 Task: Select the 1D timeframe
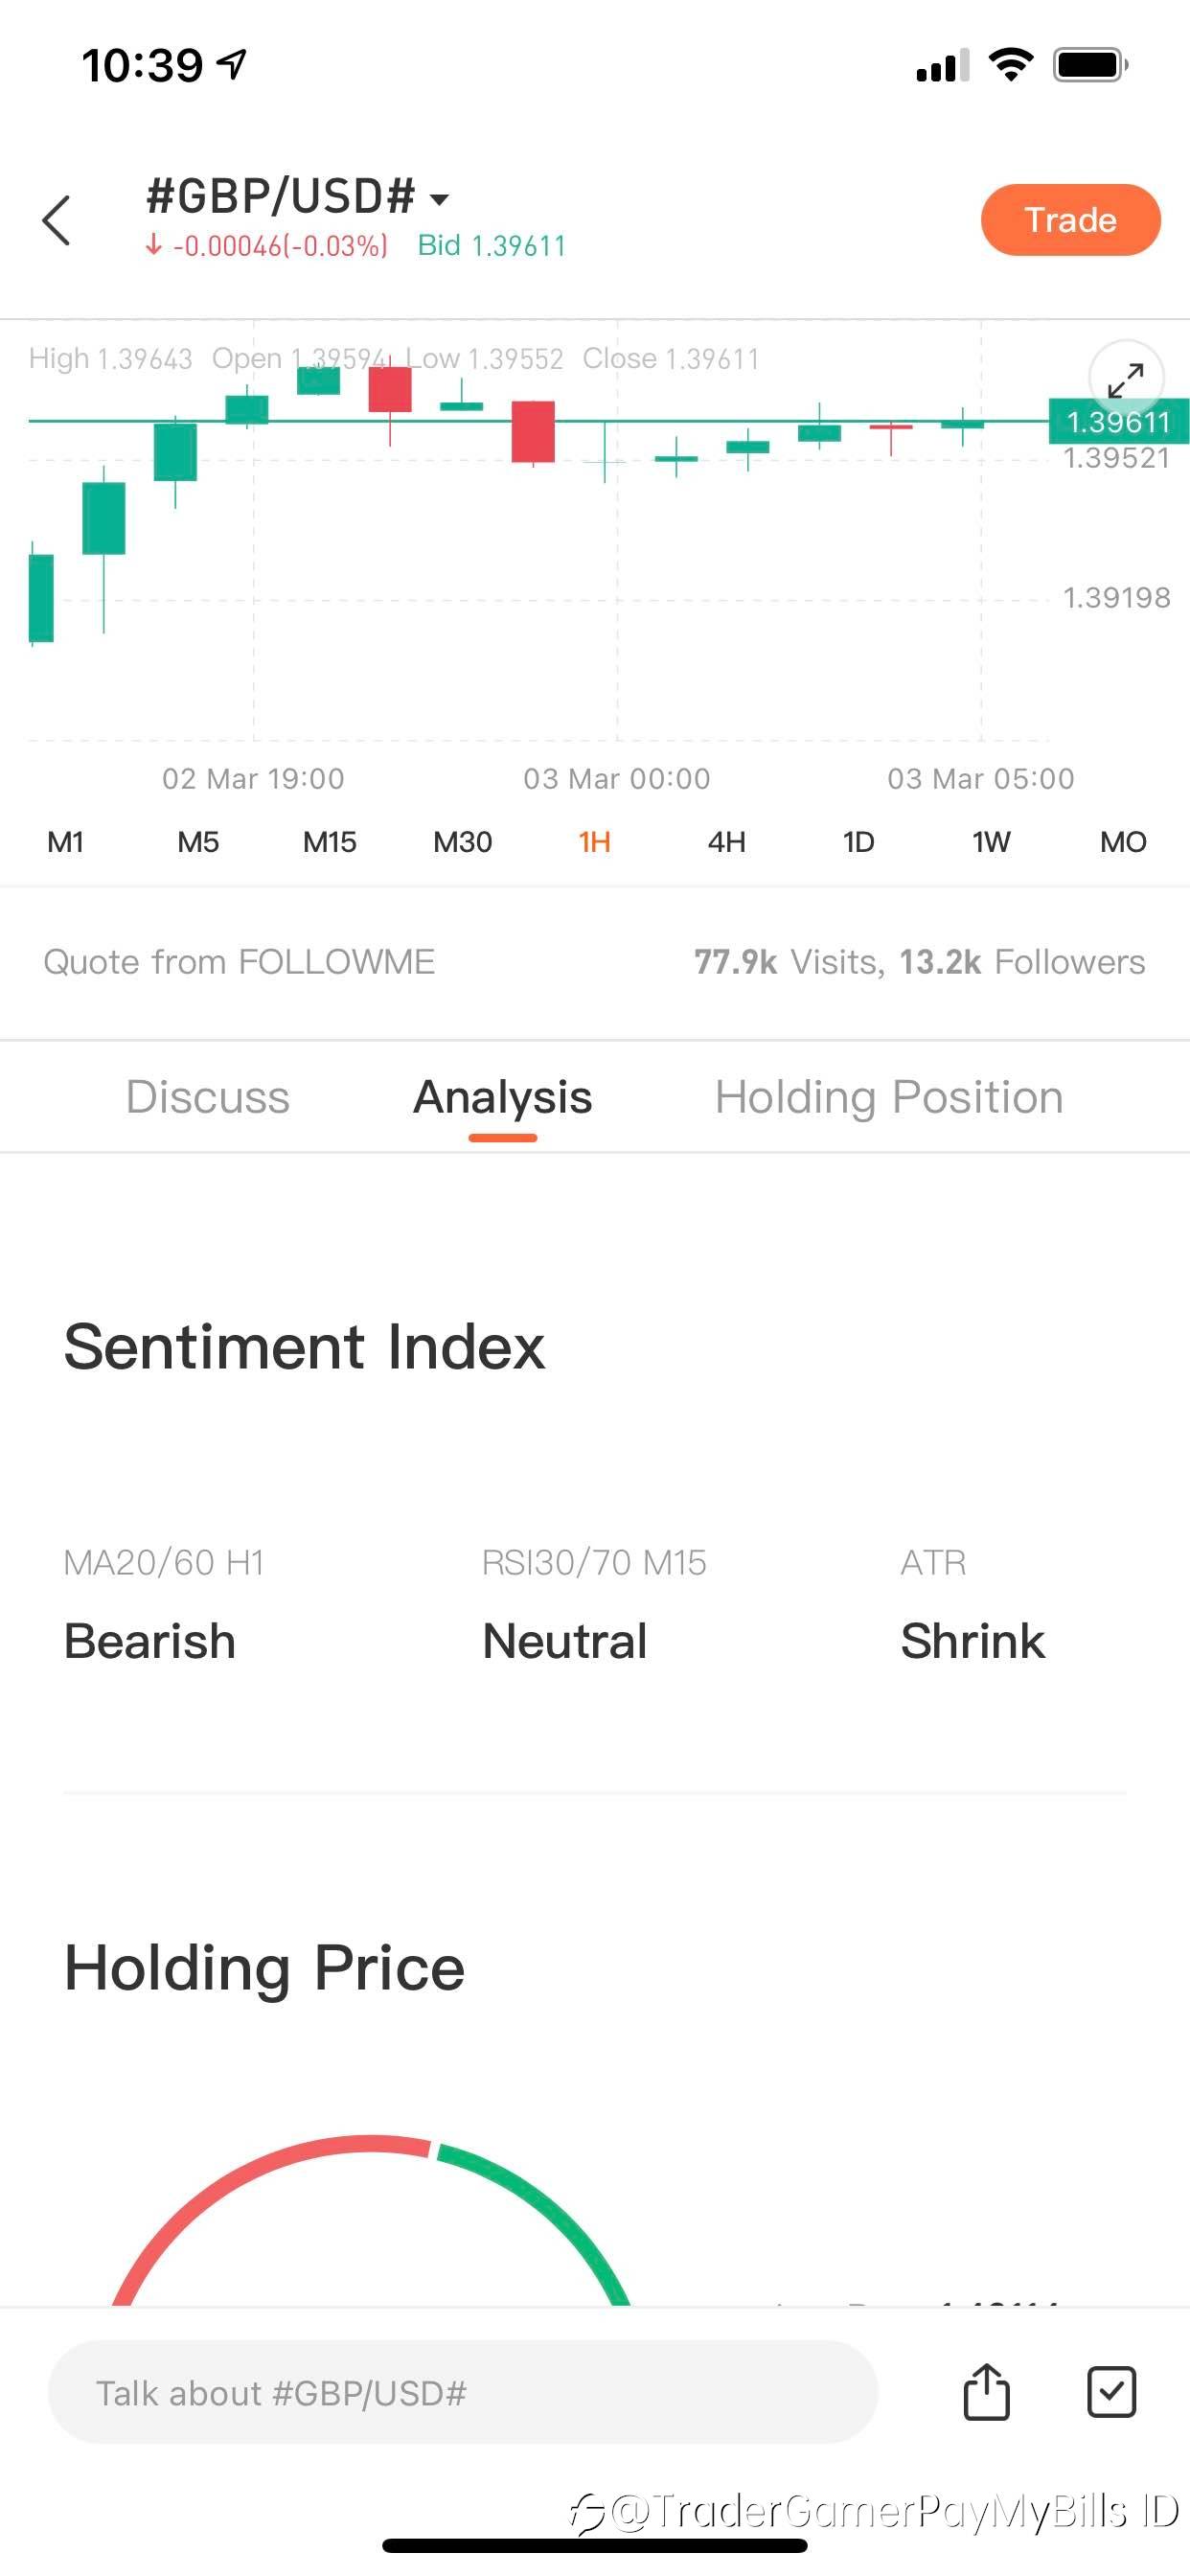click(x=858, y=842)
